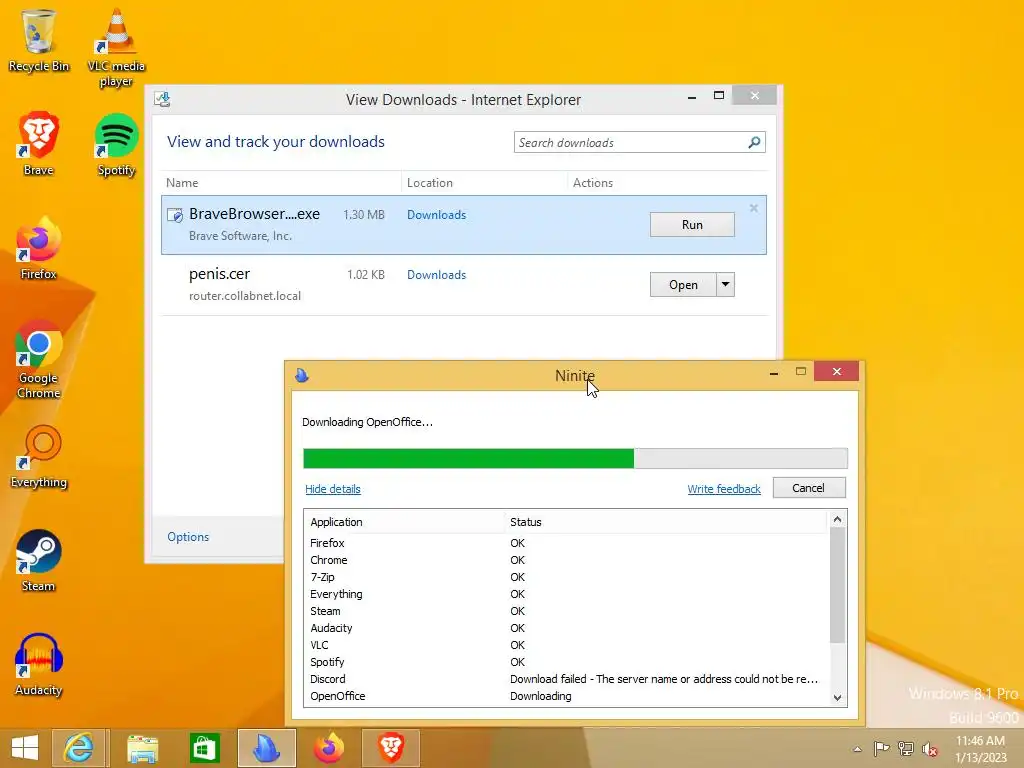Select the Google Chrome desktop shortcut
The width and height of the screenshot is (1024, 768).
39,359
